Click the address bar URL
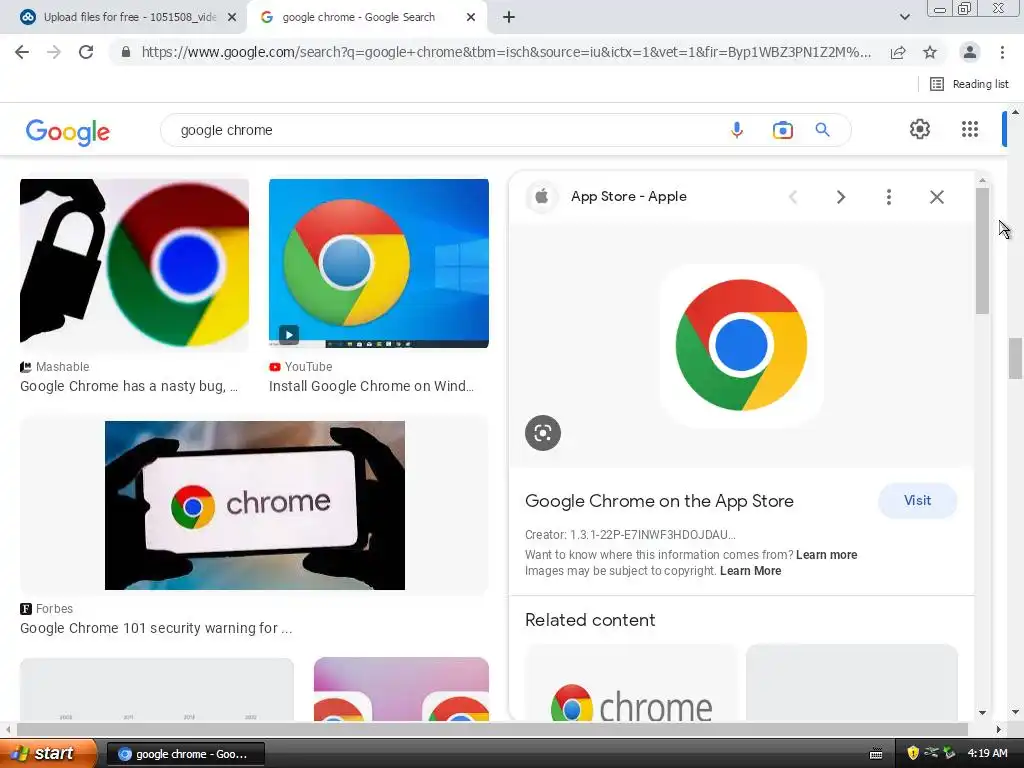Viewport: 1024px width, 768px height. coord(506,52)
